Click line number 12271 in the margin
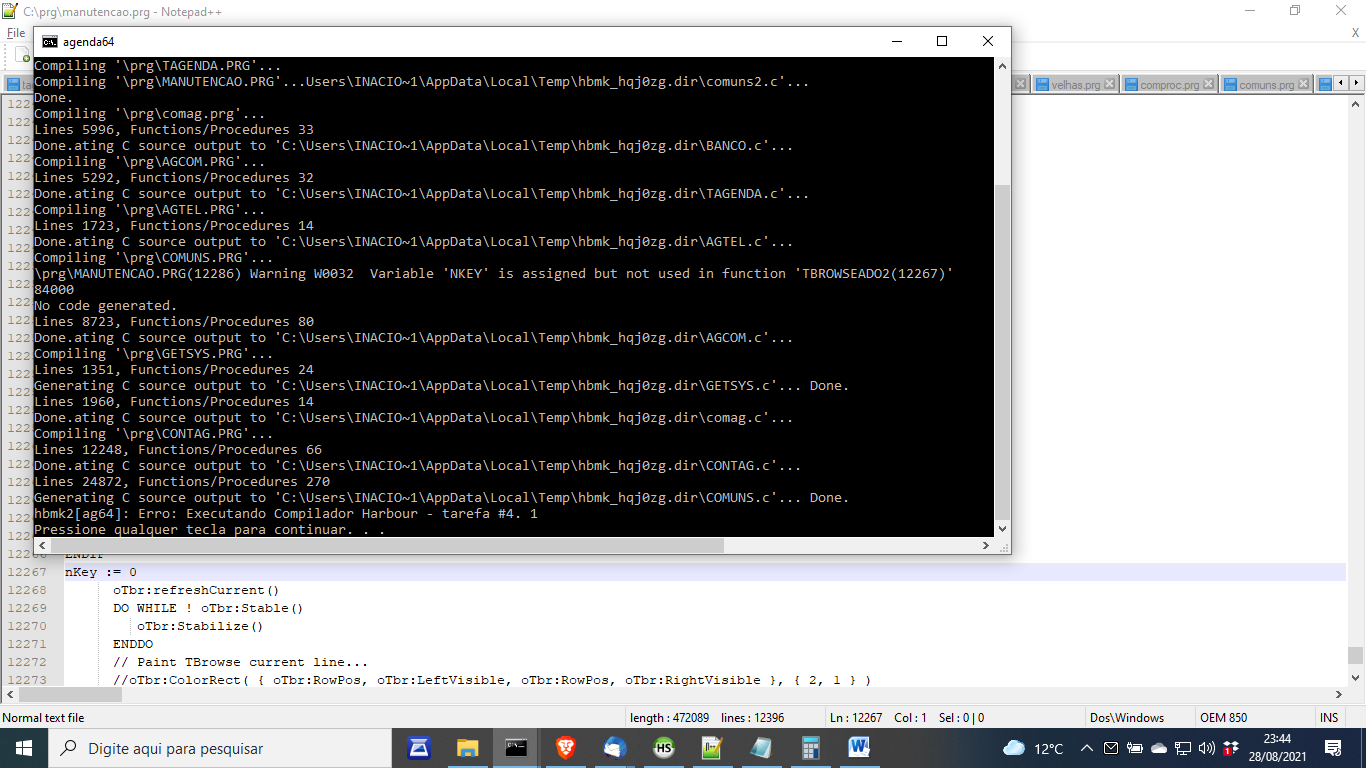 point(27,644)
